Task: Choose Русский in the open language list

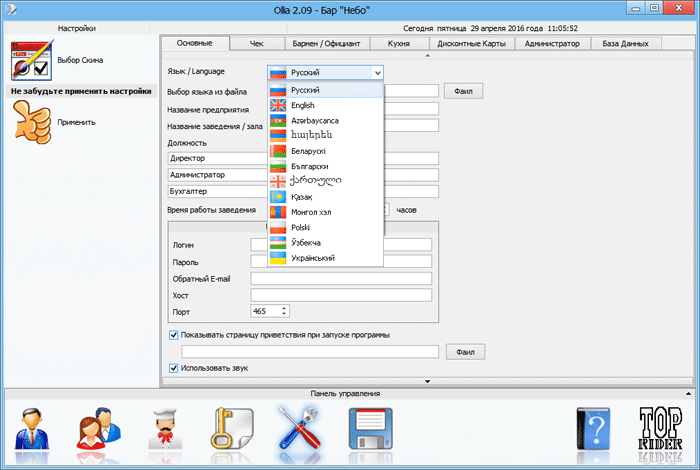Action: pos(325,90)
